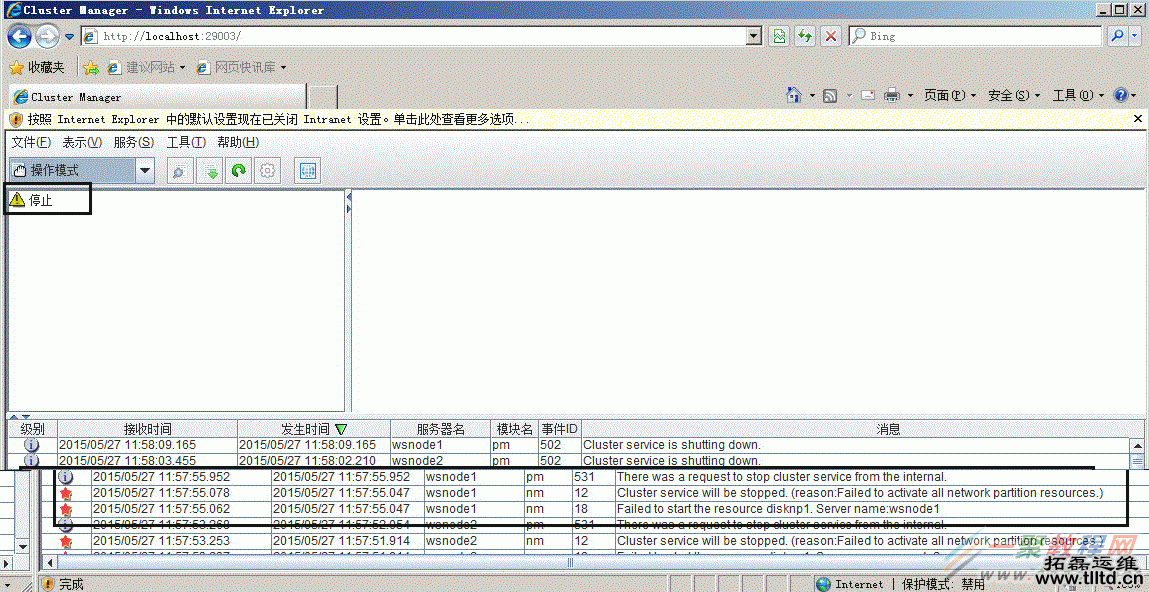
Task: Click the green circular reload icon
Action: coord(238,171)
